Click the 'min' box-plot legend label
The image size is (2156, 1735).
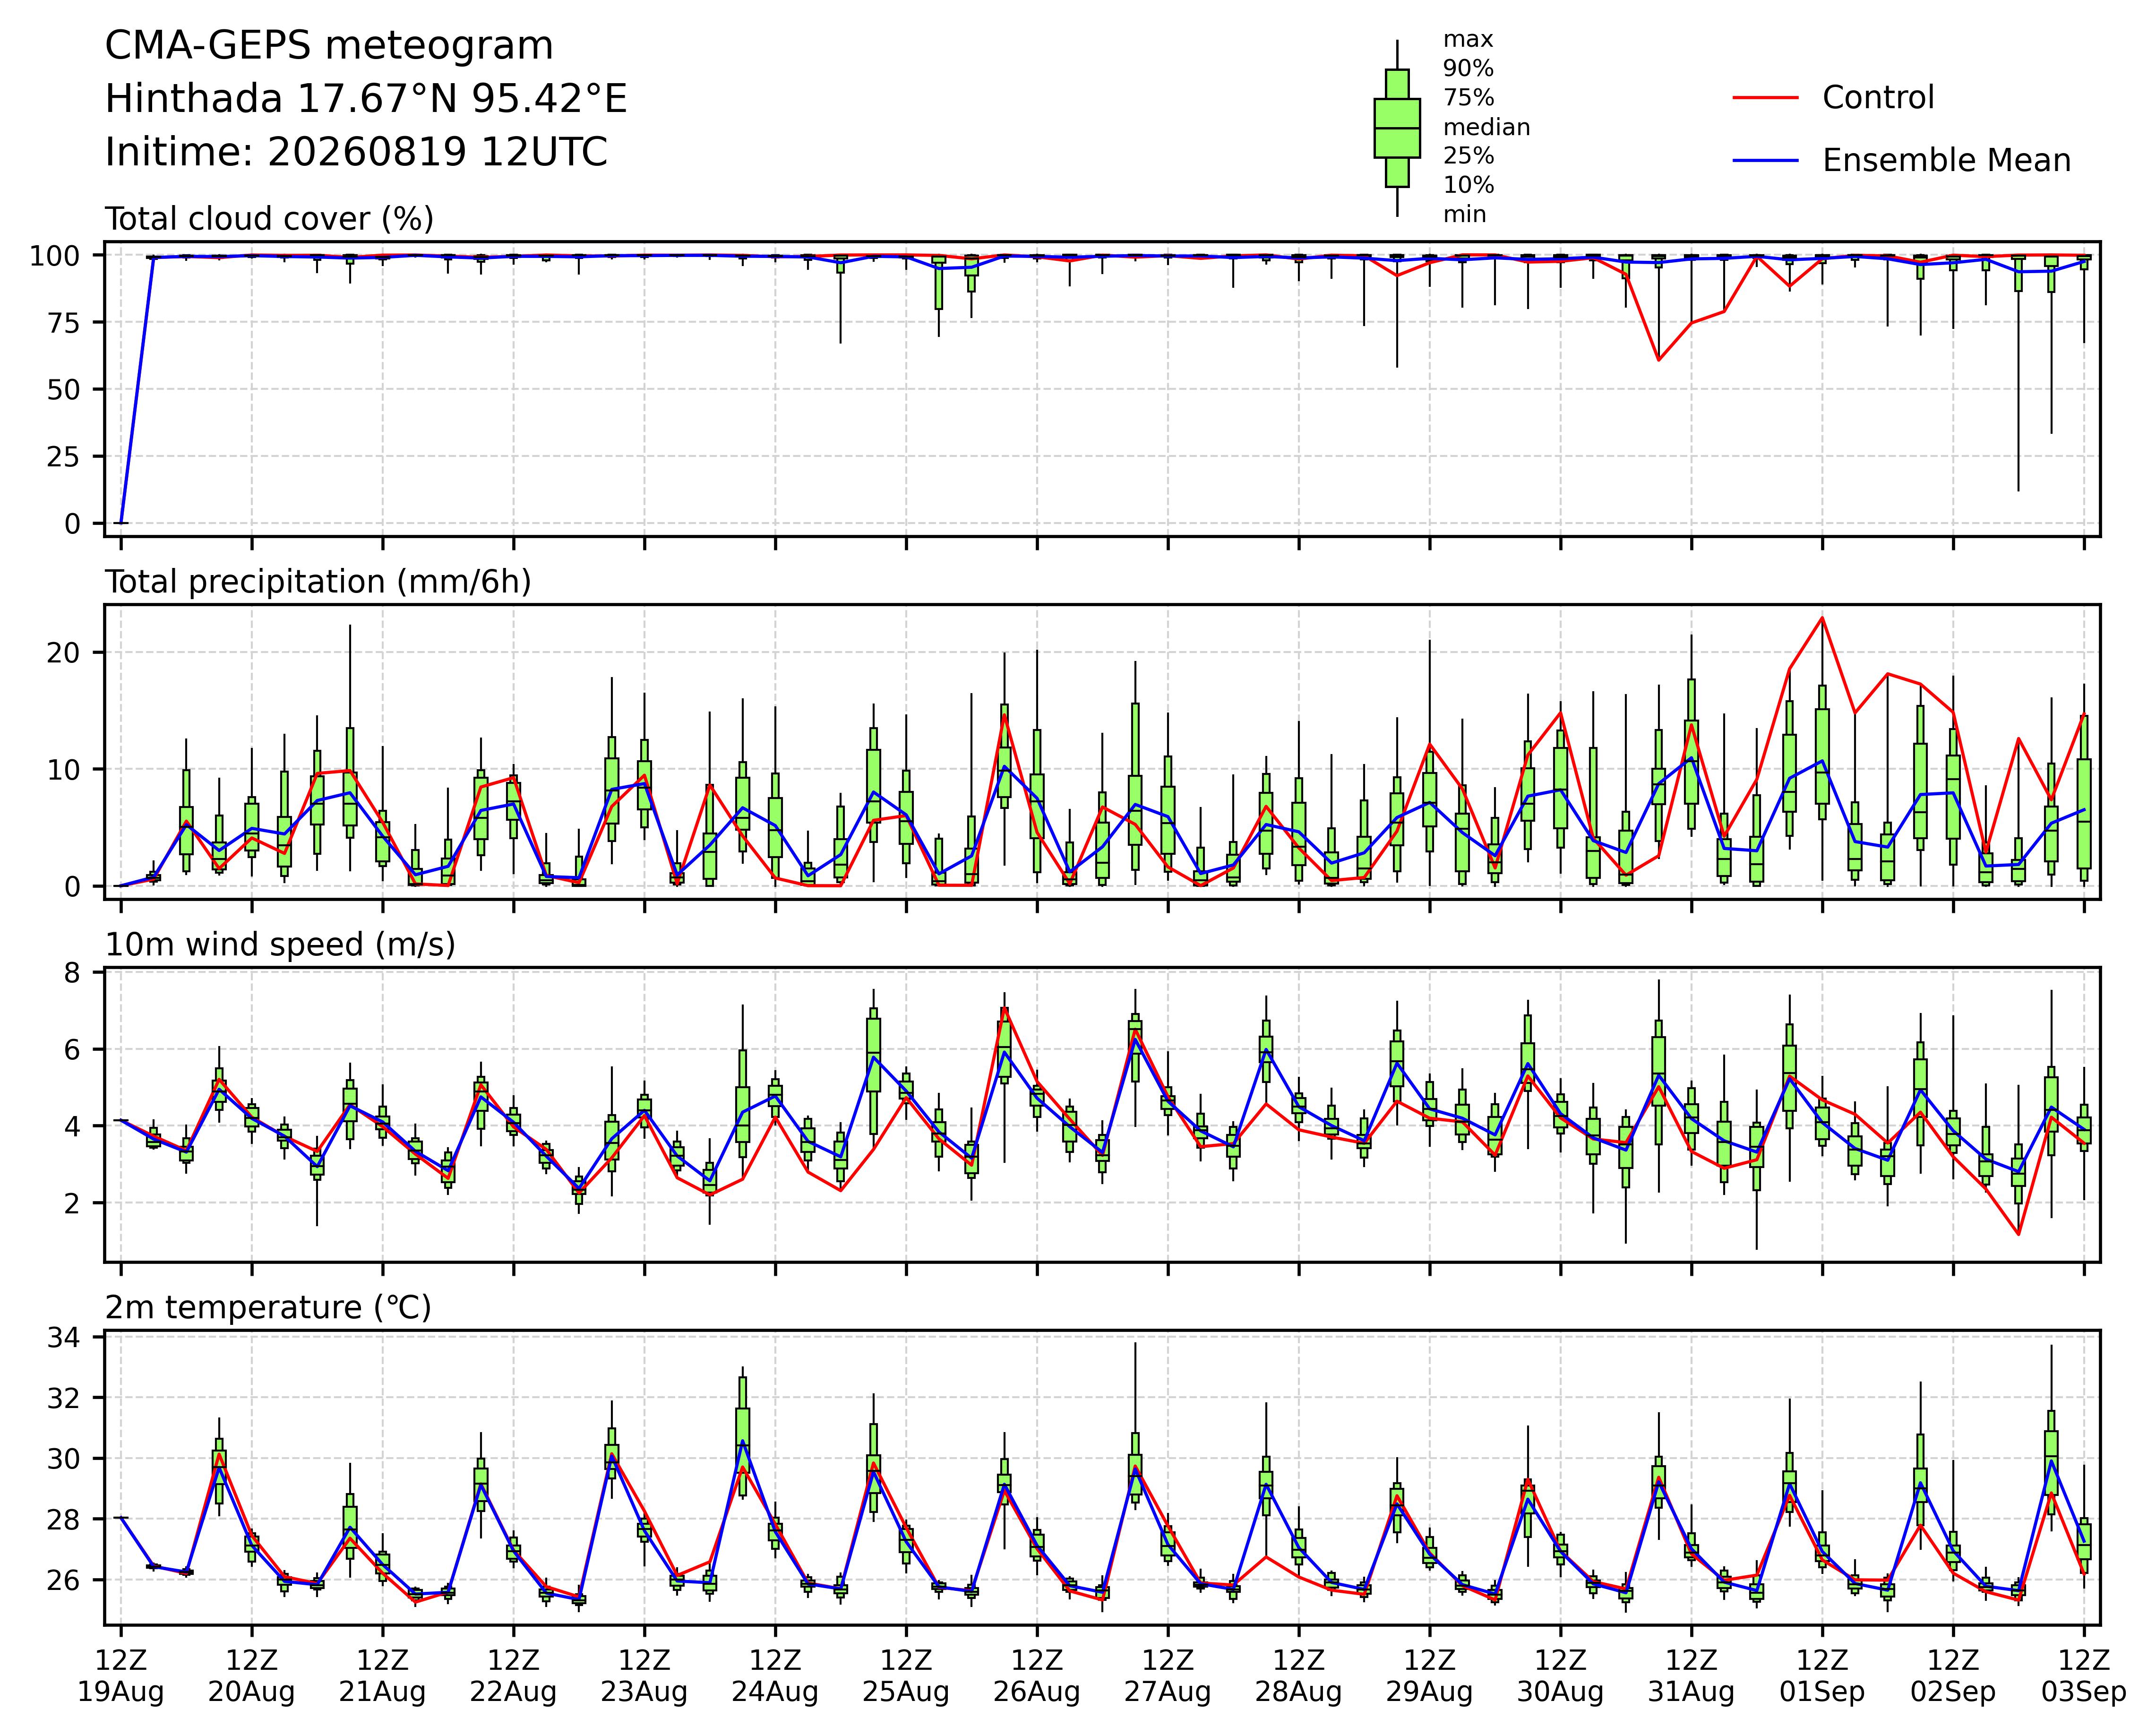1465,215
